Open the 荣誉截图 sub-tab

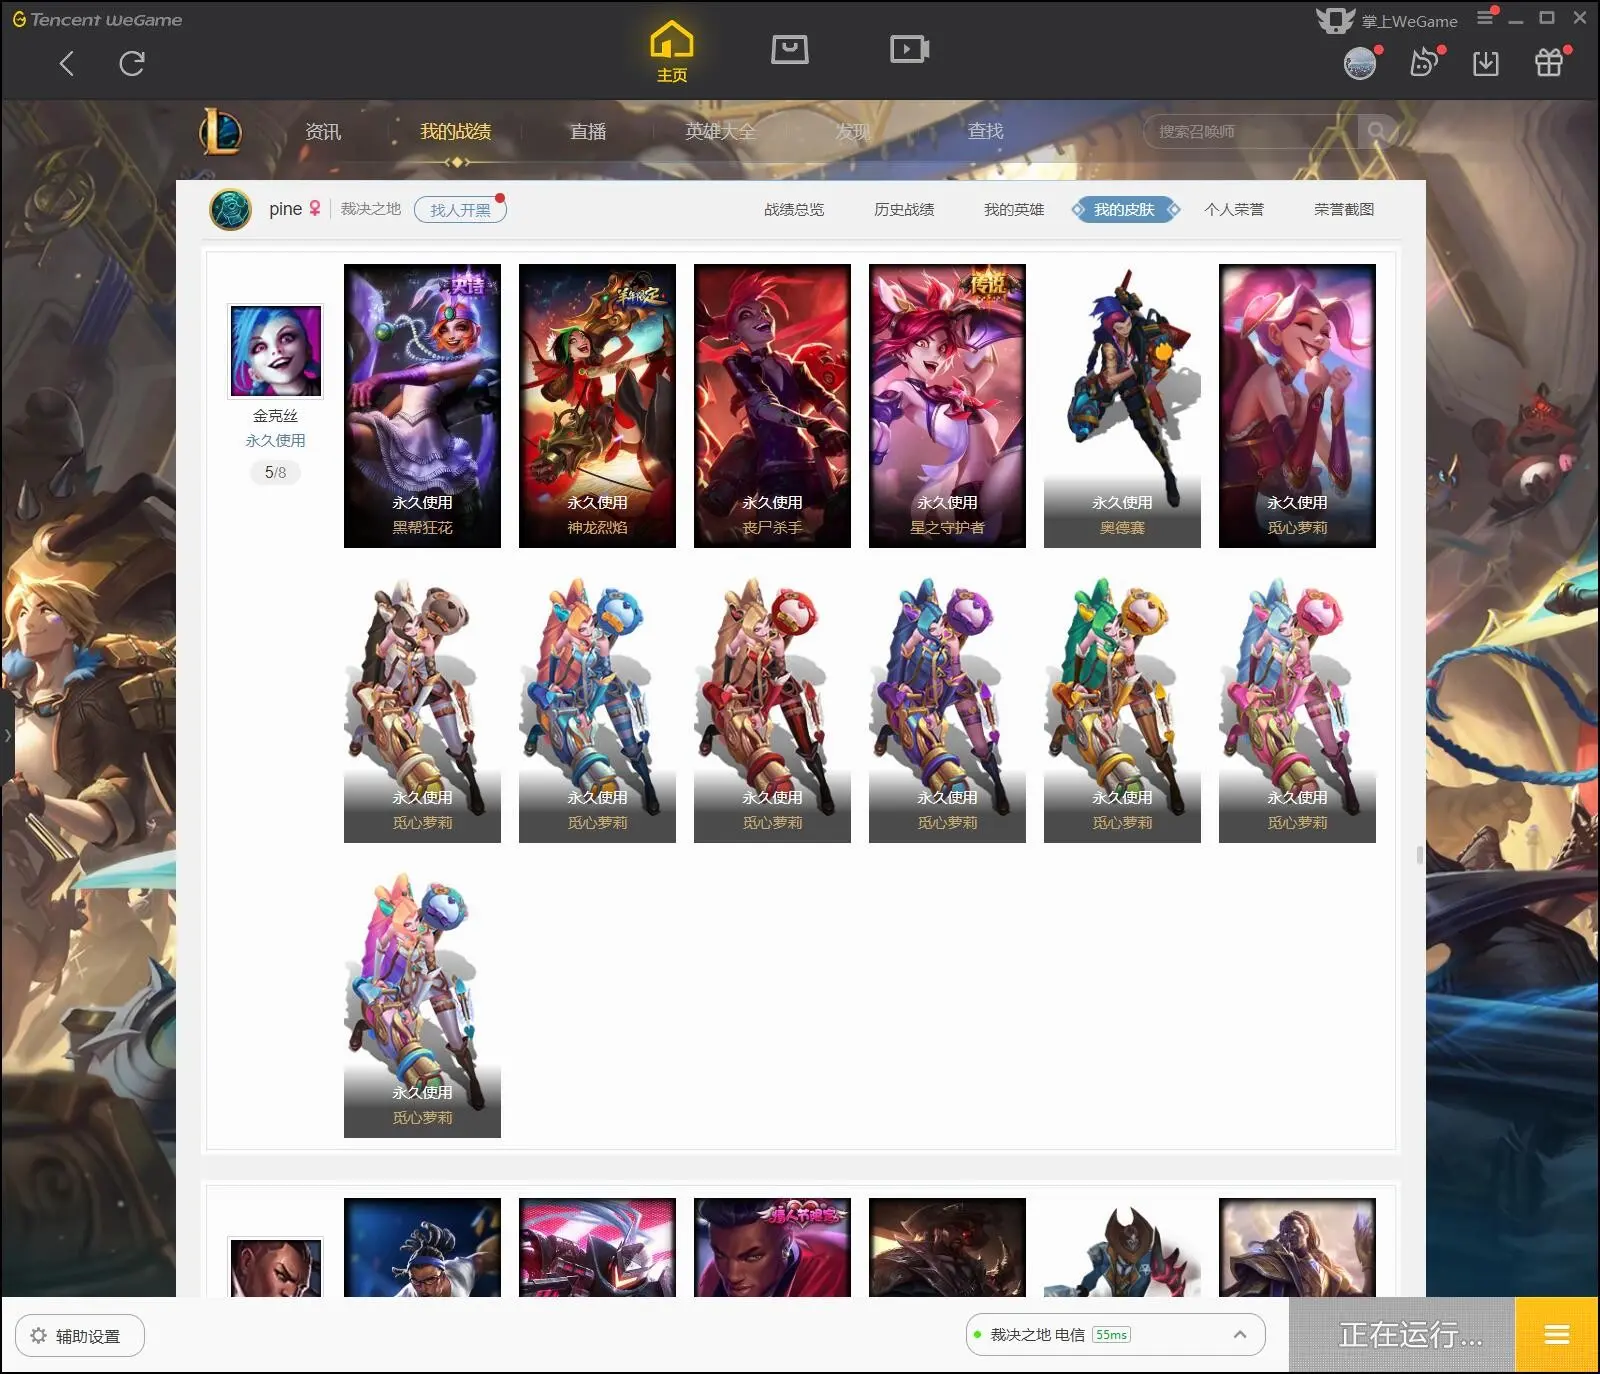[x=1344, y=209]
